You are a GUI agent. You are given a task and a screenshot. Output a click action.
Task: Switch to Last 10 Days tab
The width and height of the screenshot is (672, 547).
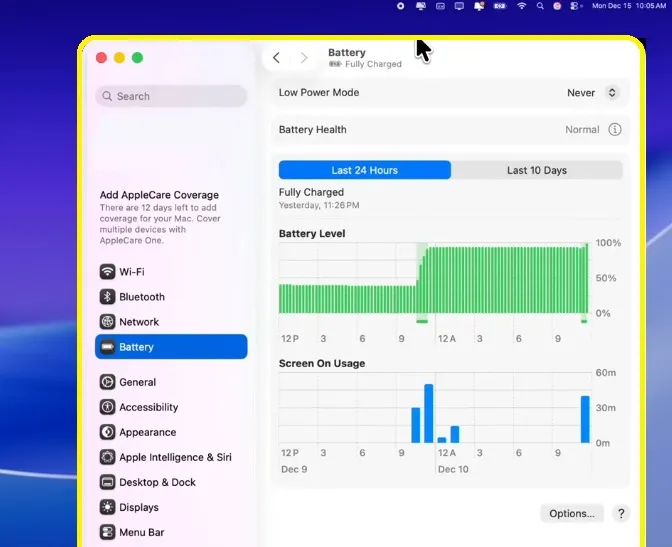[x=537, y=170]
